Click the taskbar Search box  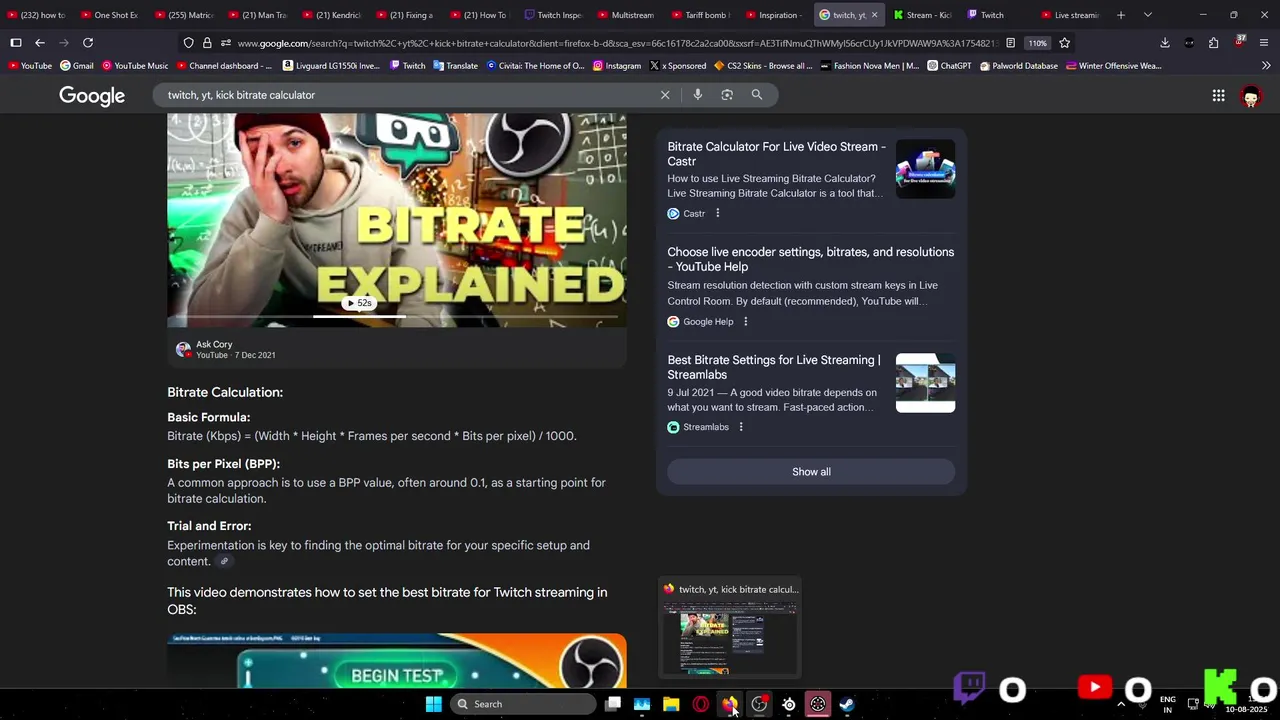[x=523, y=704]
